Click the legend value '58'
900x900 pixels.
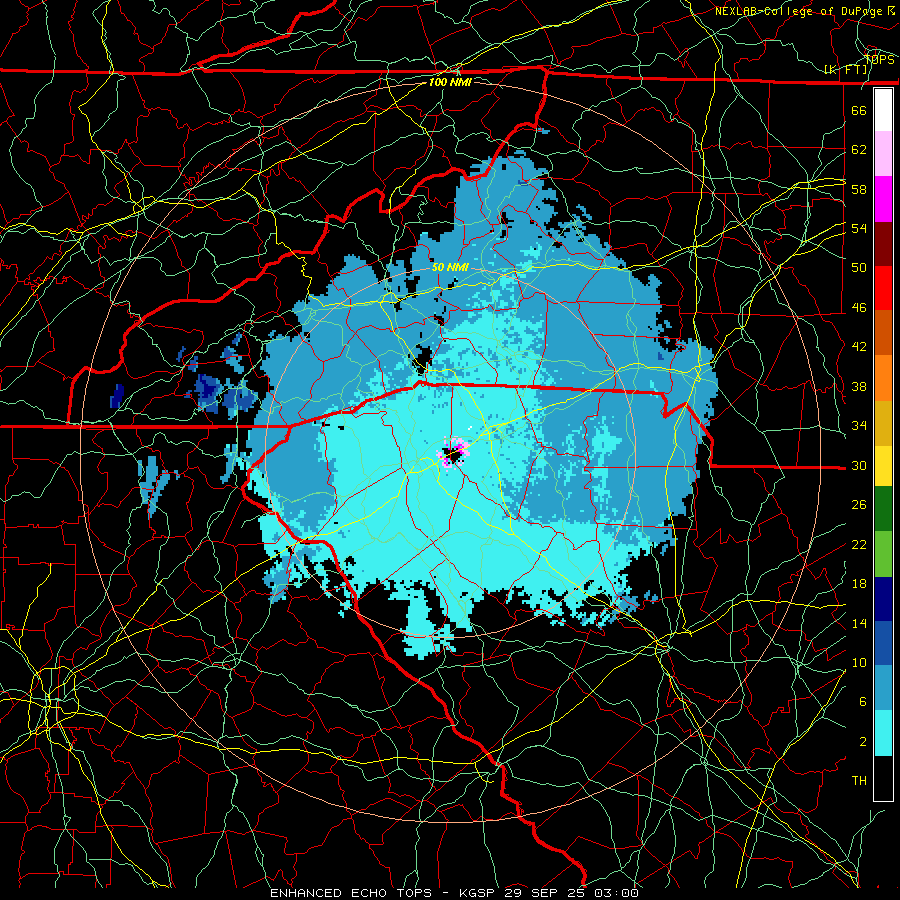(859, 189)
